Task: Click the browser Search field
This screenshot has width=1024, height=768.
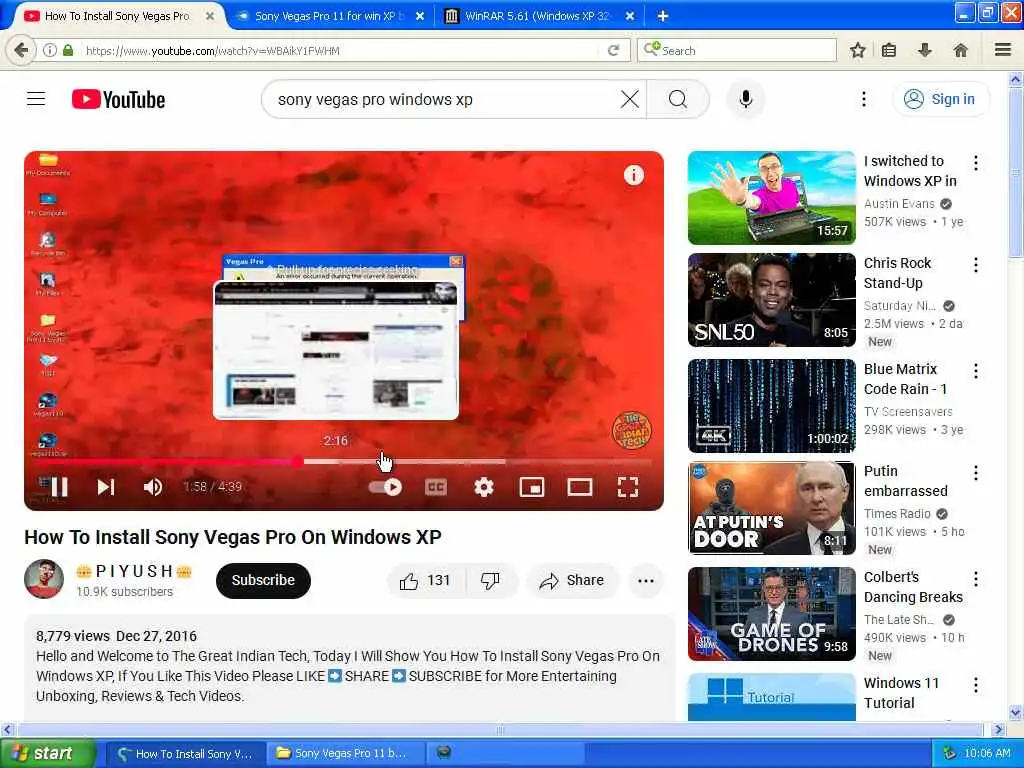Action: (737, 50)
